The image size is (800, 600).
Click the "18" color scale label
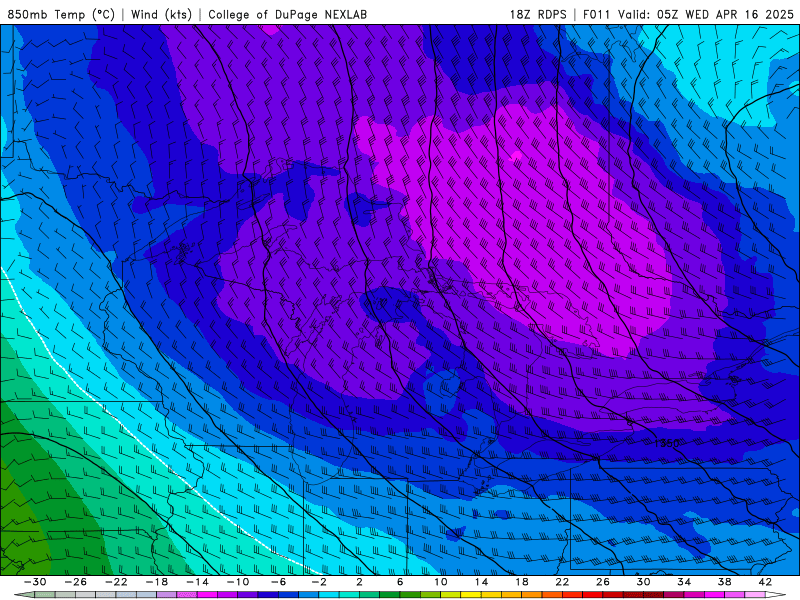pyautogui.click(x=522, y=582)
